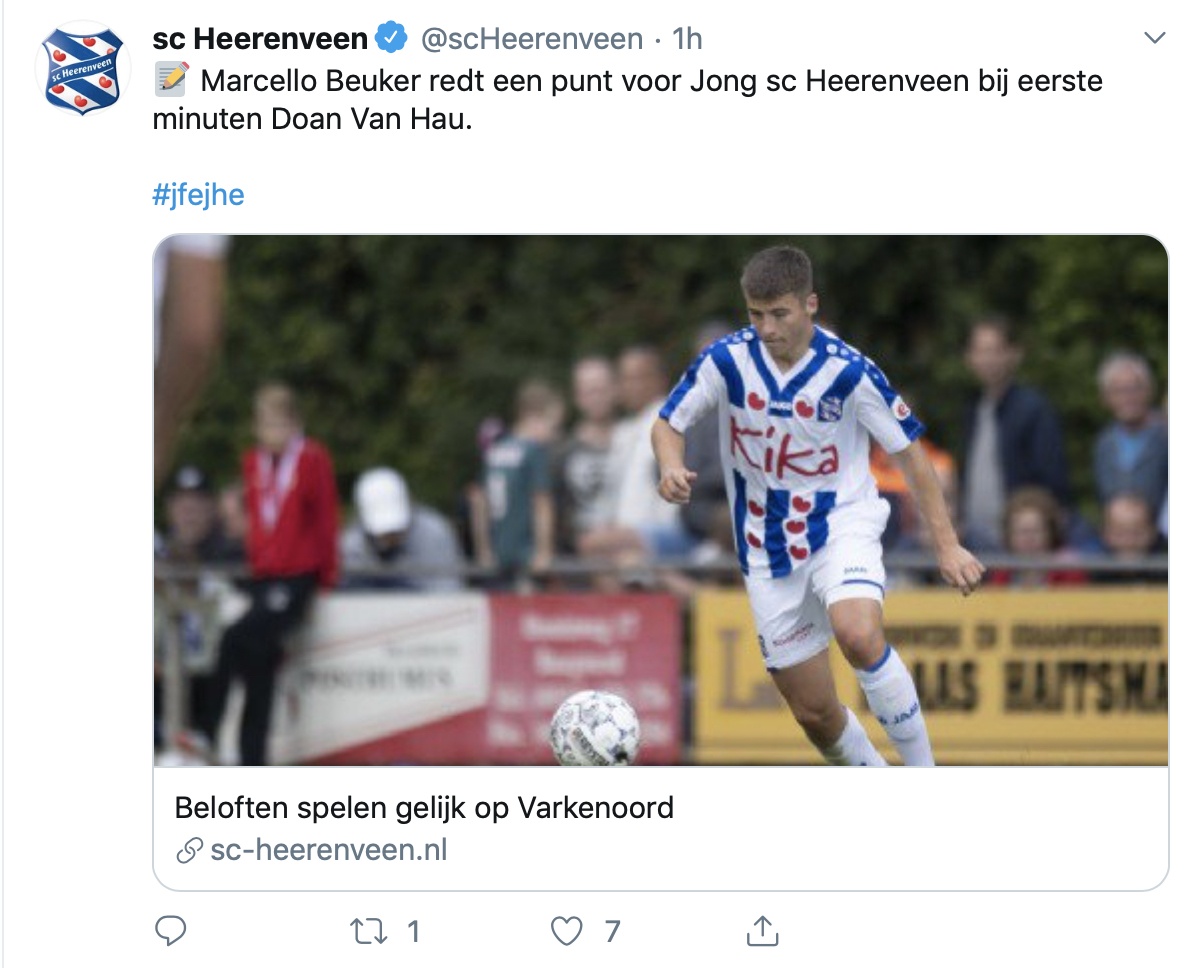Reply to the tweet via speech bubble
Viewport: 1194px width, 968px height.
tap(171, 932)
